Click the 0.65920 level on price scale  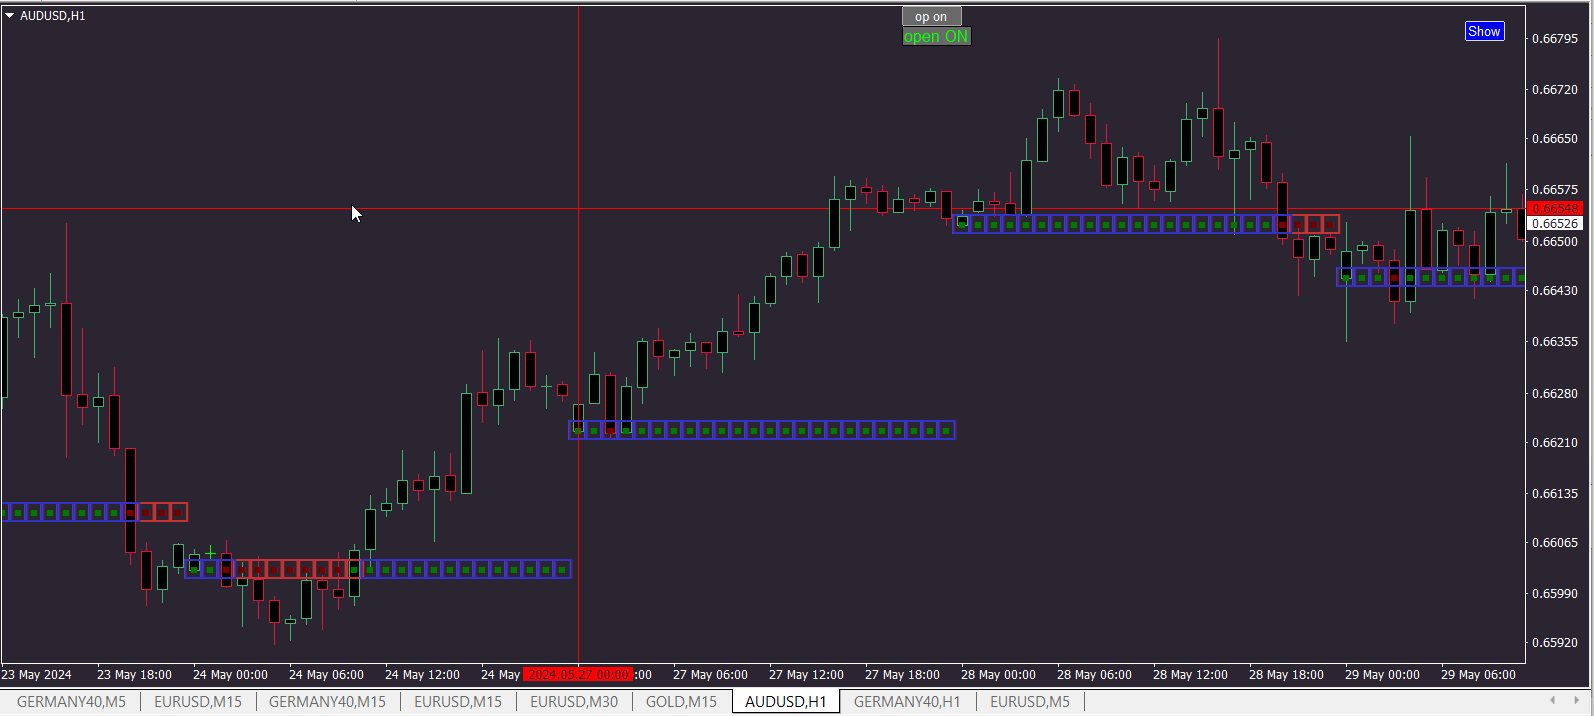(1555, 643)
